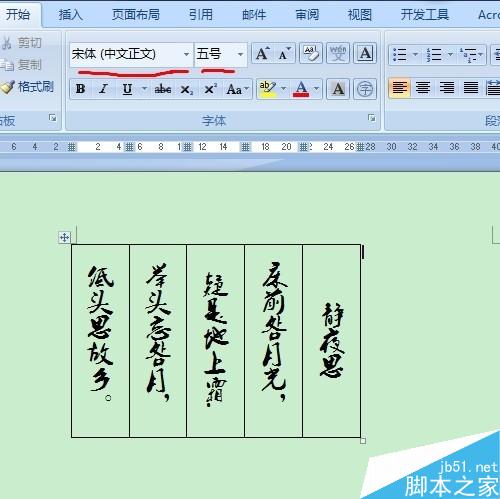This screenshot has height=499, width=500.
Task: Toggle Underline formatting
Action: point(127,89)
